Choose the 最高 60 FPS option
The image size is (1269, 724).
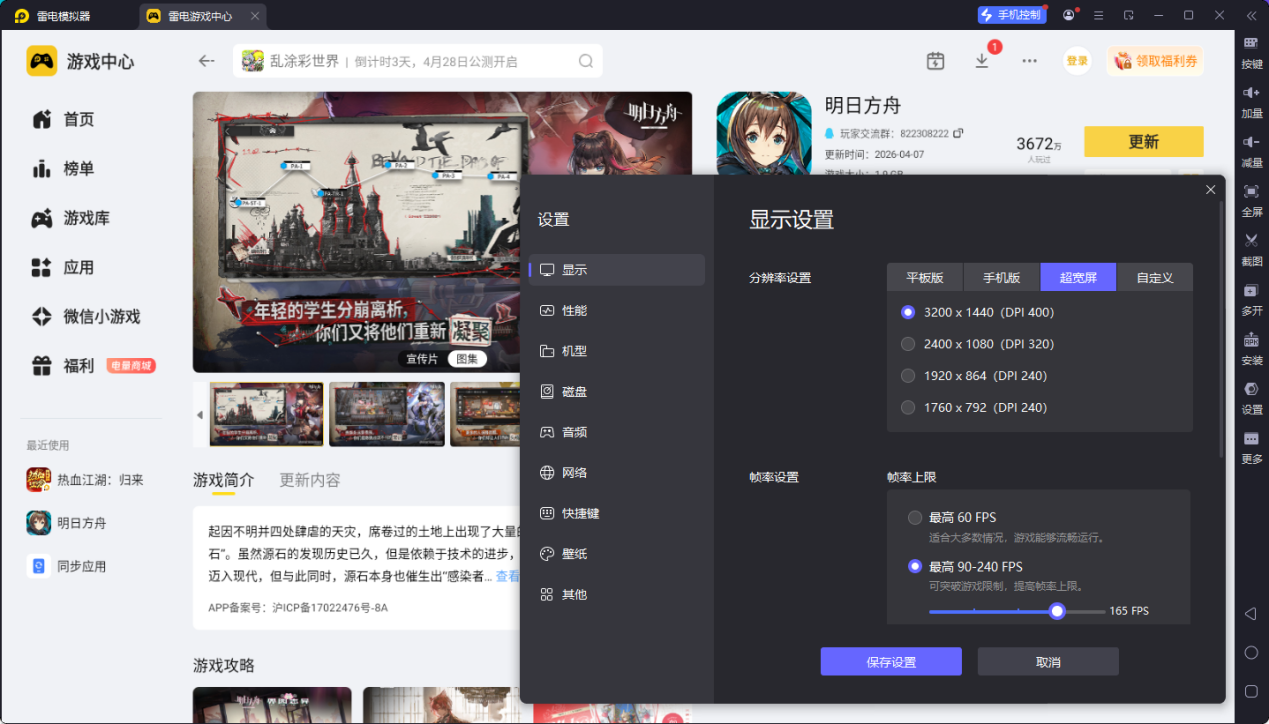[914, 518]
